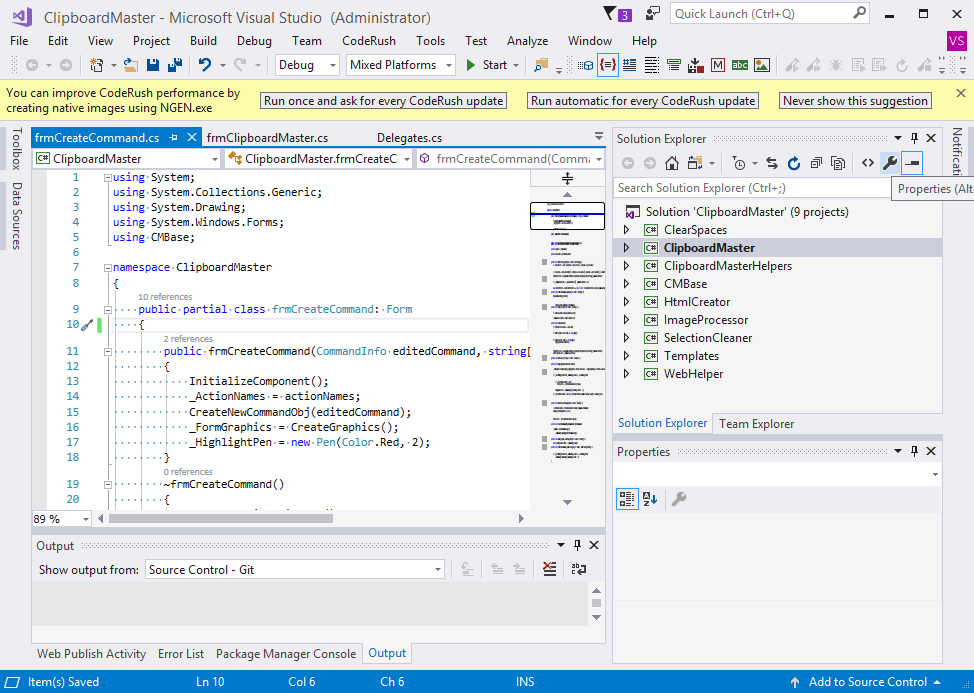This screenshot has height=693, width=974.
Task: Open the Show output from dropdown
Action: click(437, 568)
